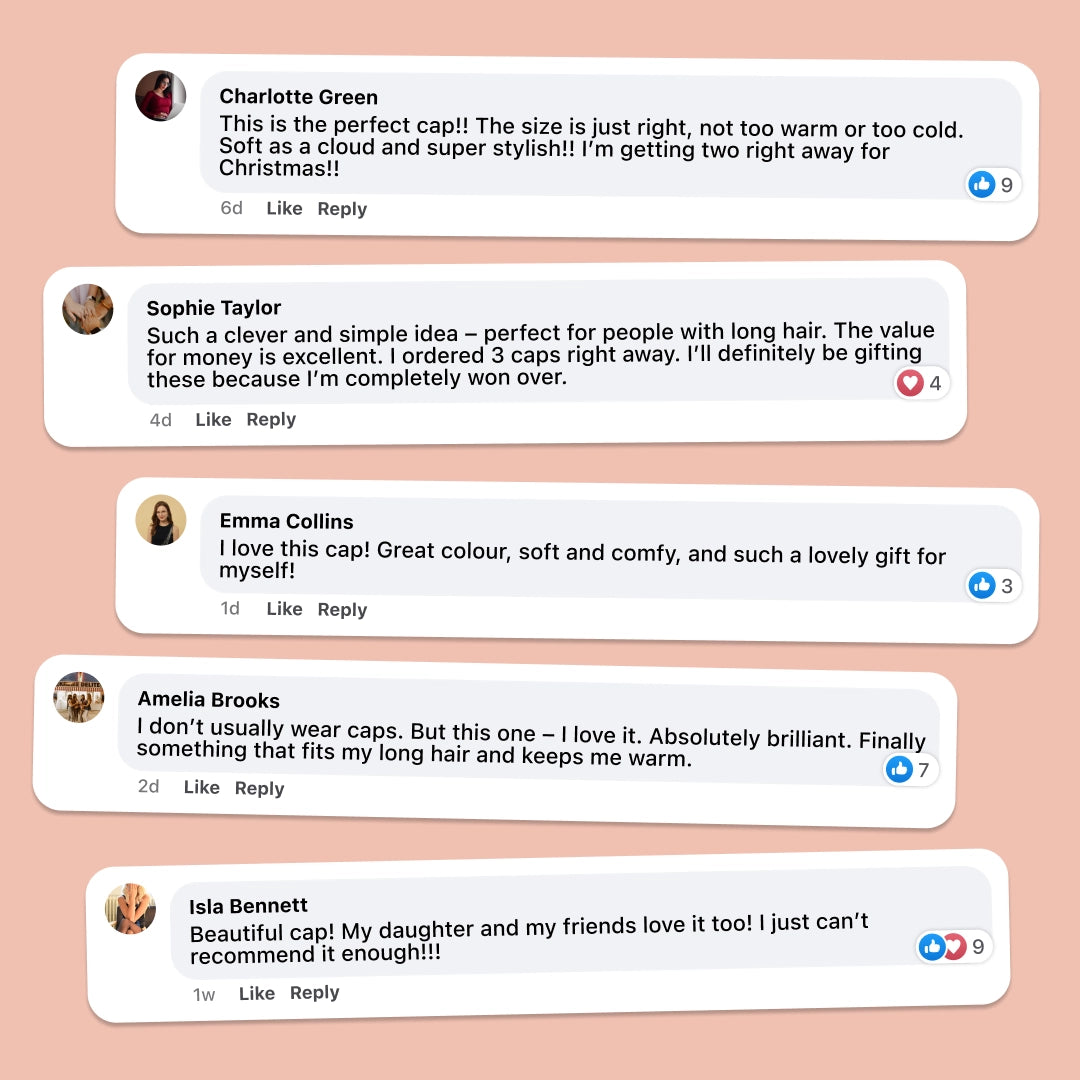The height and width of the screenshot is (1080, 1080).
Task: Like Isla Bennett's comment
Action: [256, 993]
